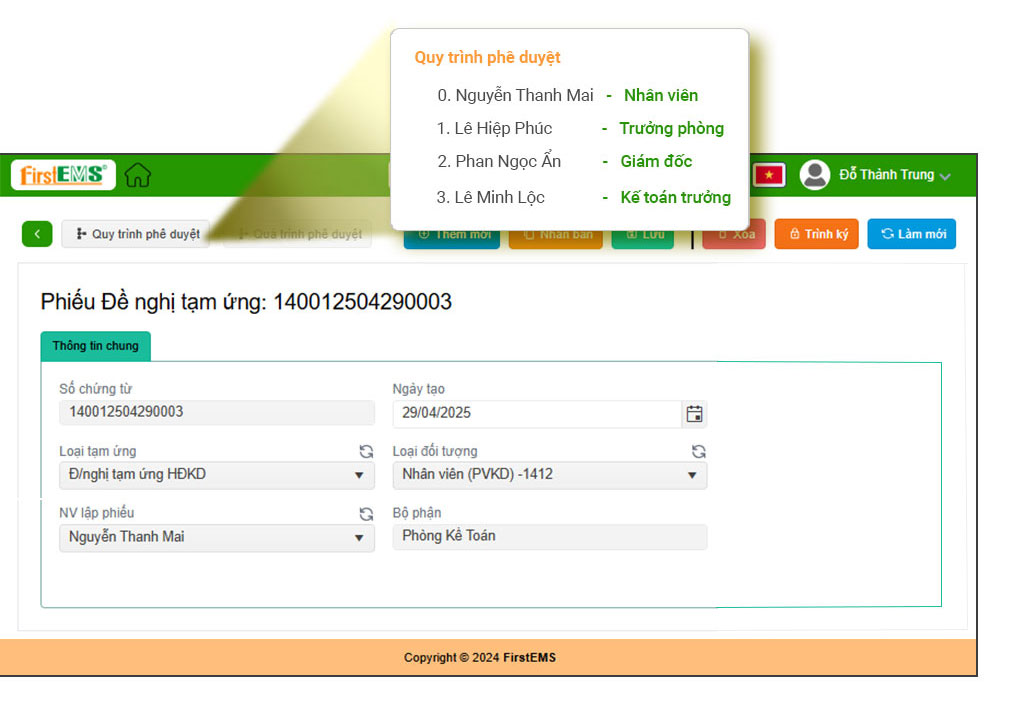The width and height of the screenshot is (1013, 705).
Task: Click the home icon in header
Action: [x=138, y=175]
